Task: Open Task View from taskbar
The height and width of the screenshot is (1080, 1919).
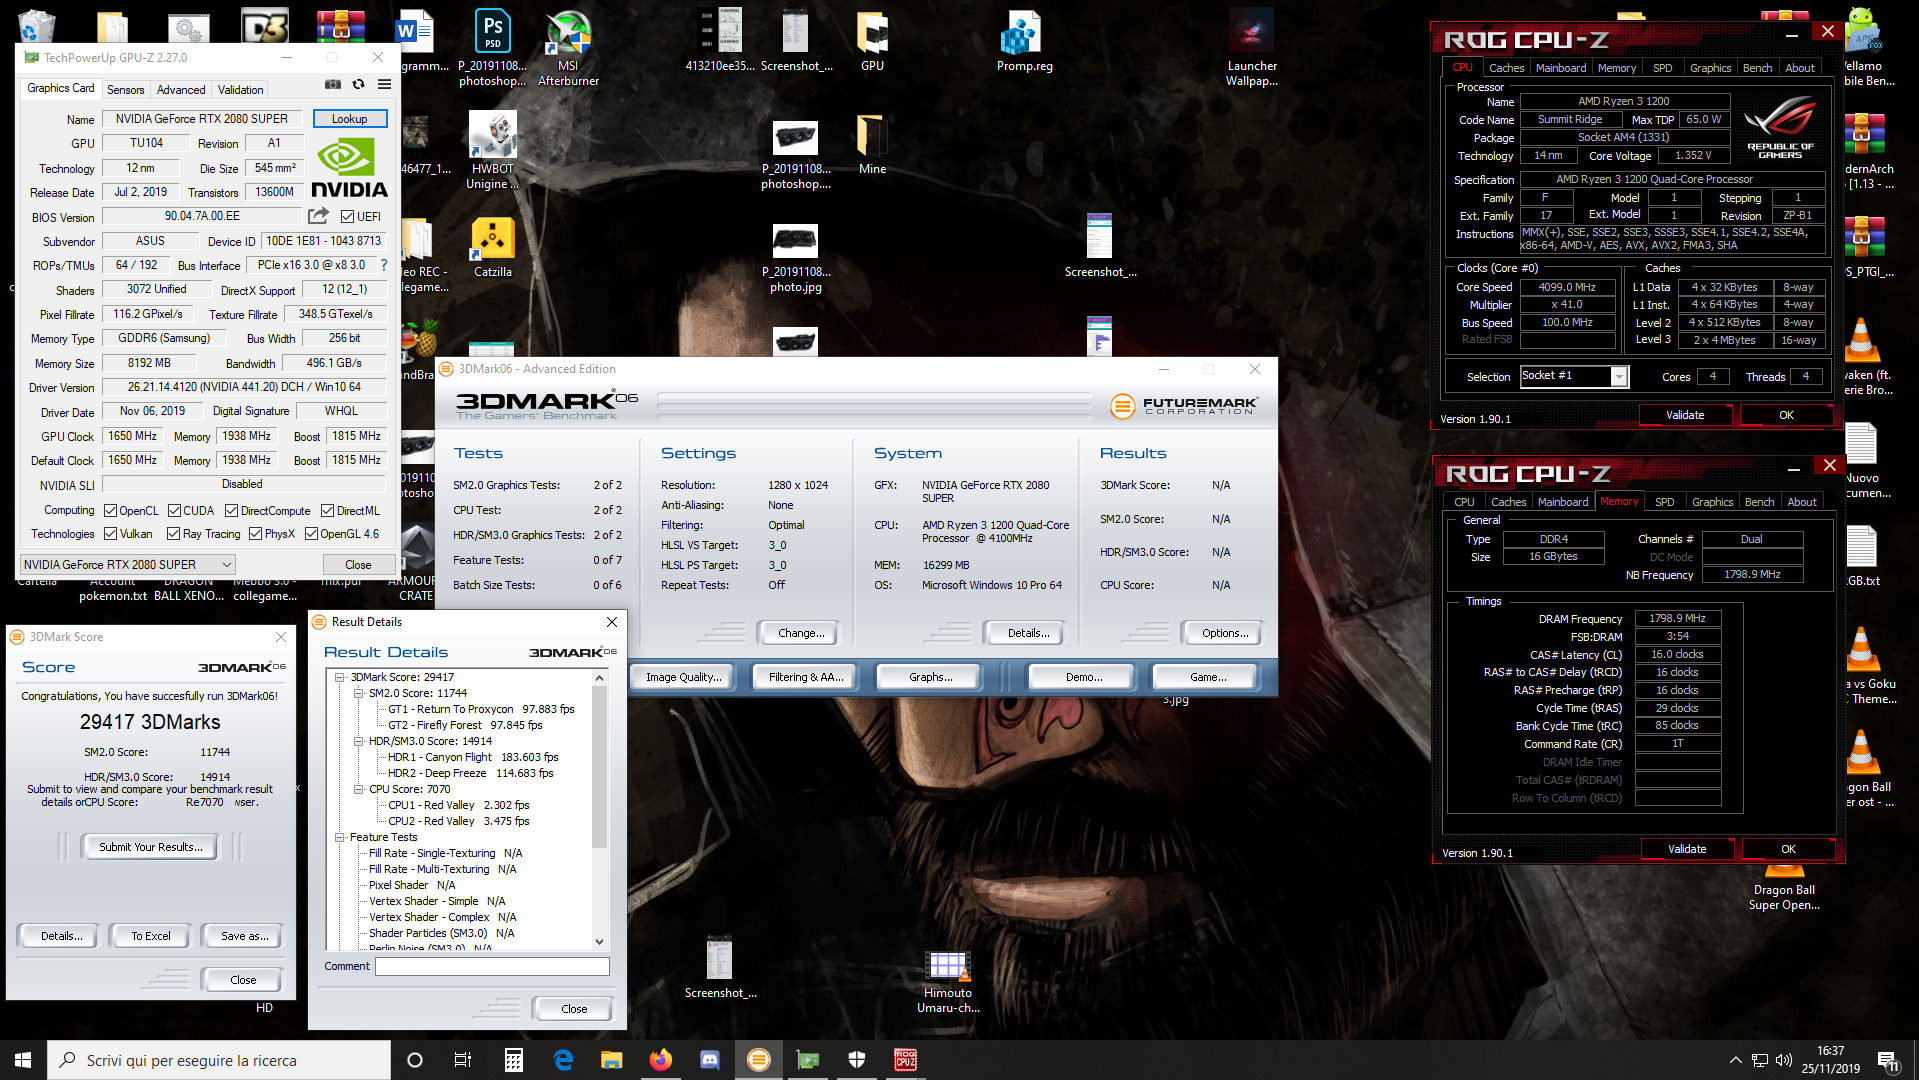Action: click(462, 1060)
